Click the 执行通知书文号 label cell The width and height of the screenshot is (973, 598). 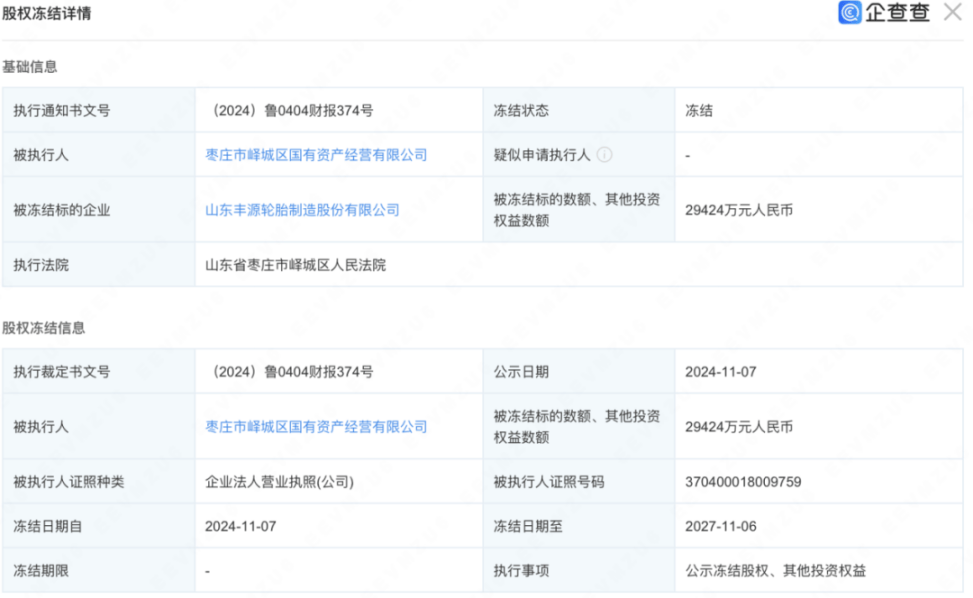[x=99, y=110]
